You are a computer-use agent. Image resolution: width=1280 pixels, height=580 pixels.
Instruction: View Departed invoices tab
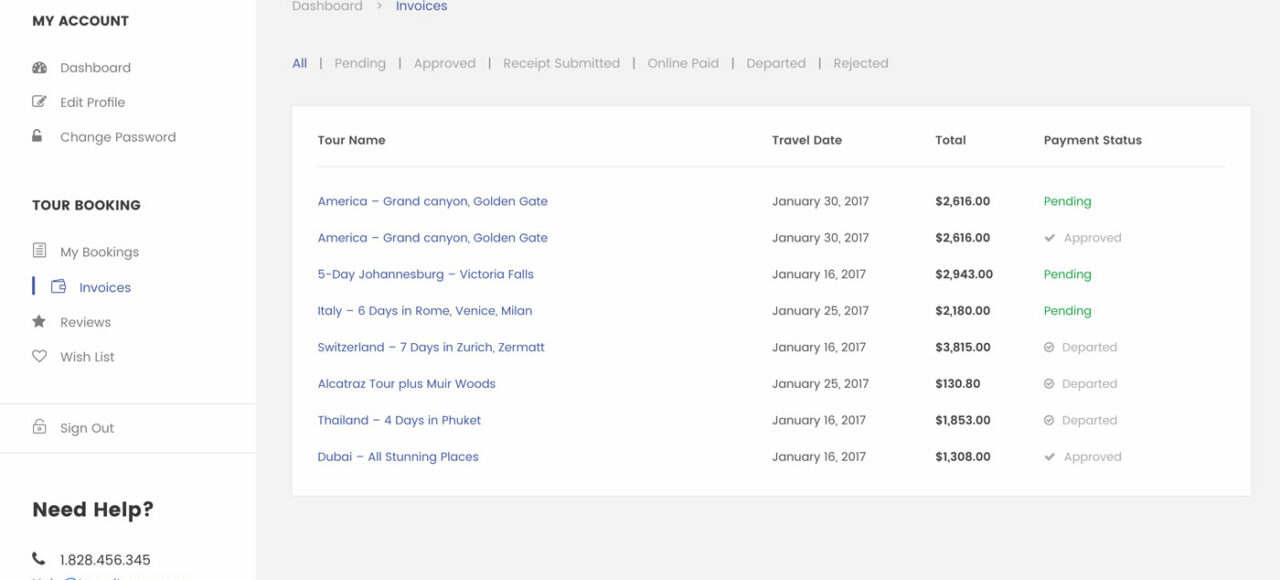point(775,63)
